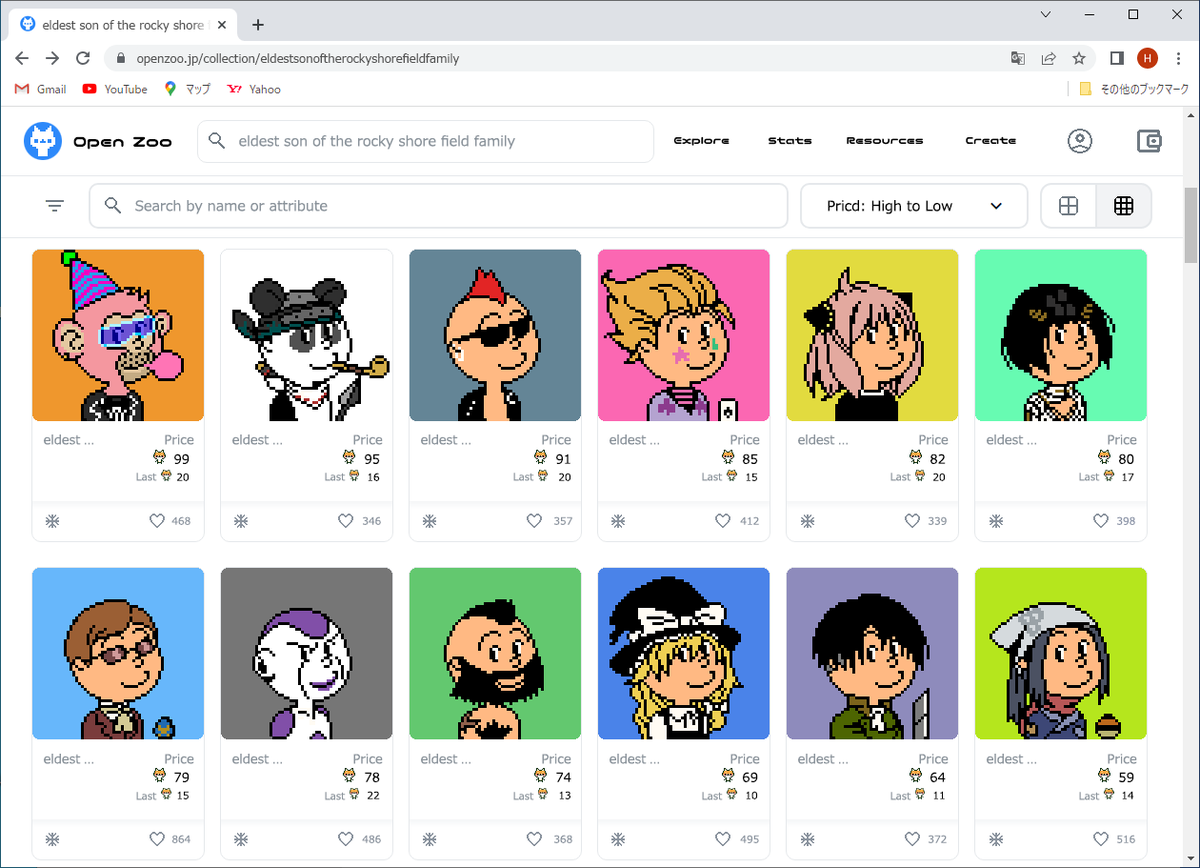Screen dimensions: 1200x868
Task: Click snowflake icon on card priced 82
Action: coord(806,521)
